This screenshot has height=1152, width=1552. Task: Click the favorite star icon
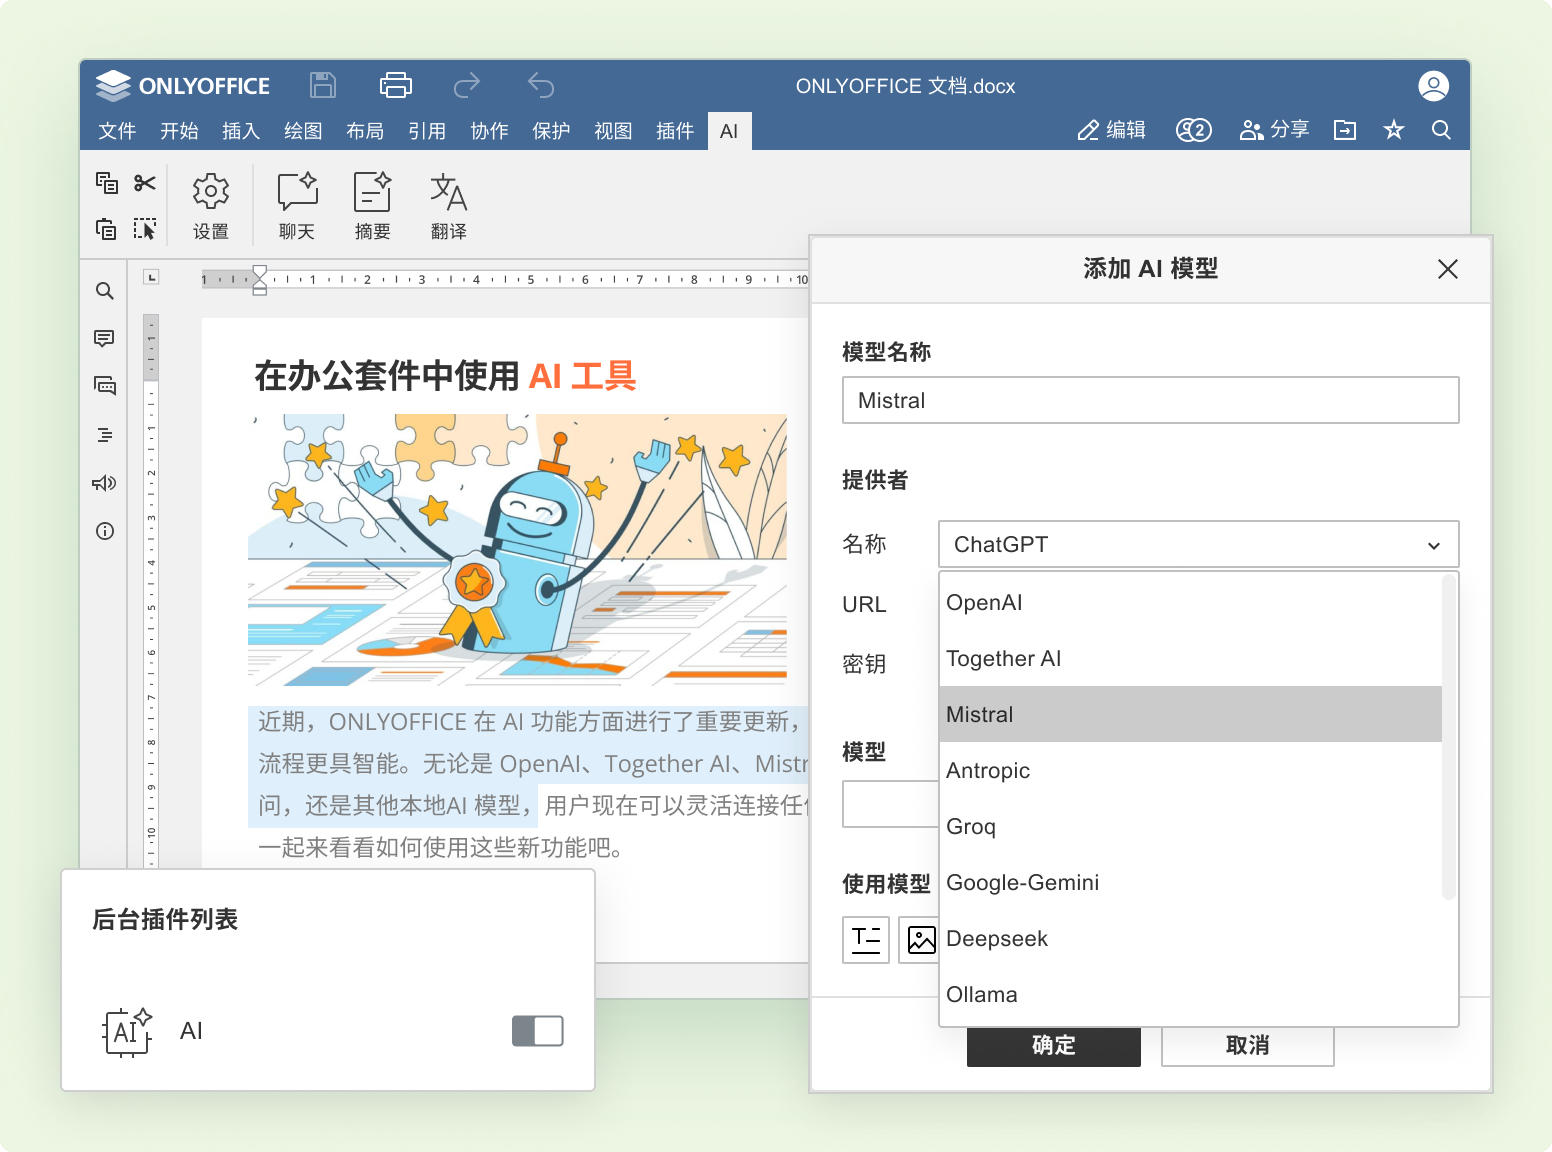point(1393,130)
